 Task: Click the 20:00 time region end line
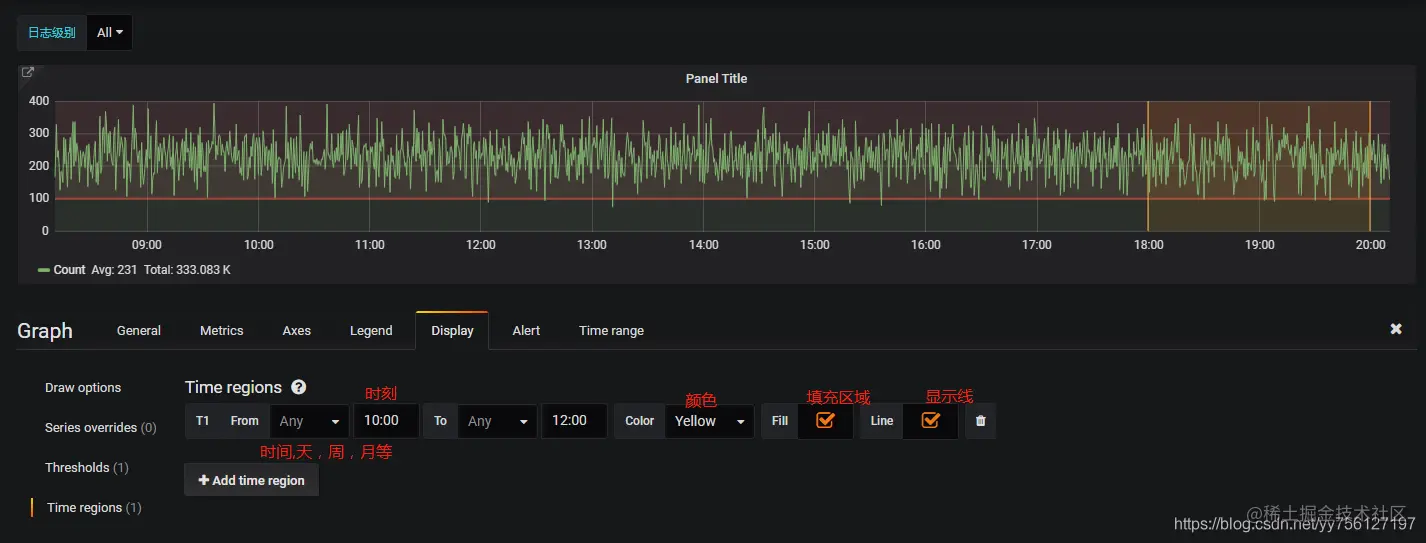click(1370, 166)
